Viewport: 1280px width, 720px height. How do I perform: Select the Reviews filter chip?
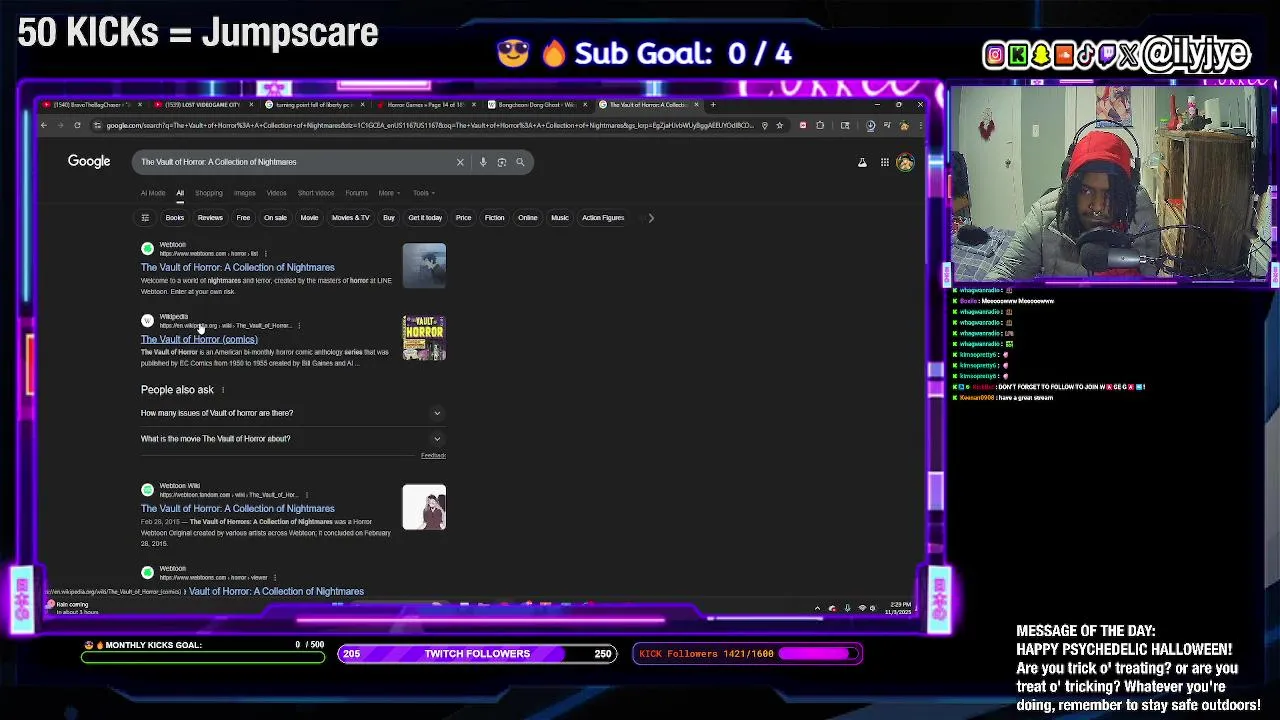[x=210, y=217]
